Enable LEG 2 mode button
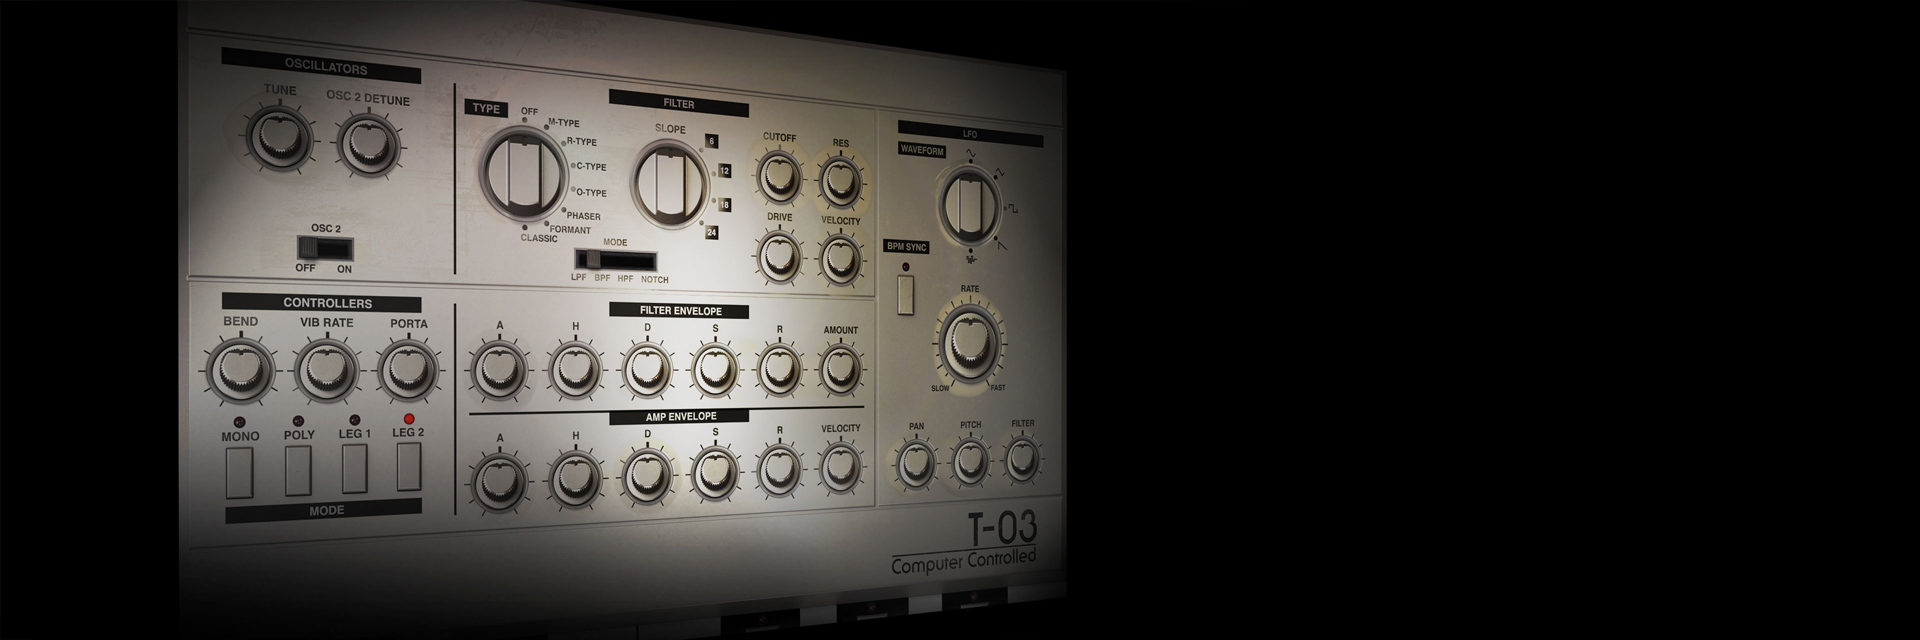 point(409,467)
